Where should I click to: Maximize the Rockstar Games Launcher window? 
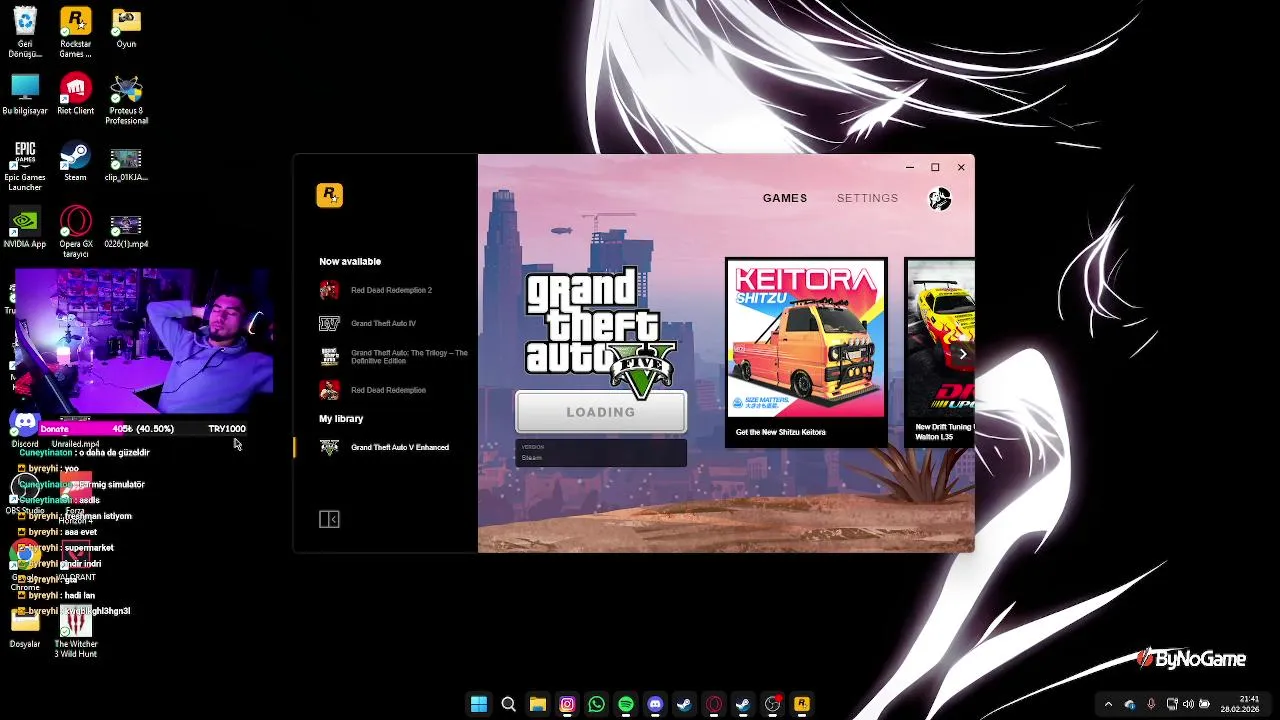pyautogui.click(x=935, y=167)
